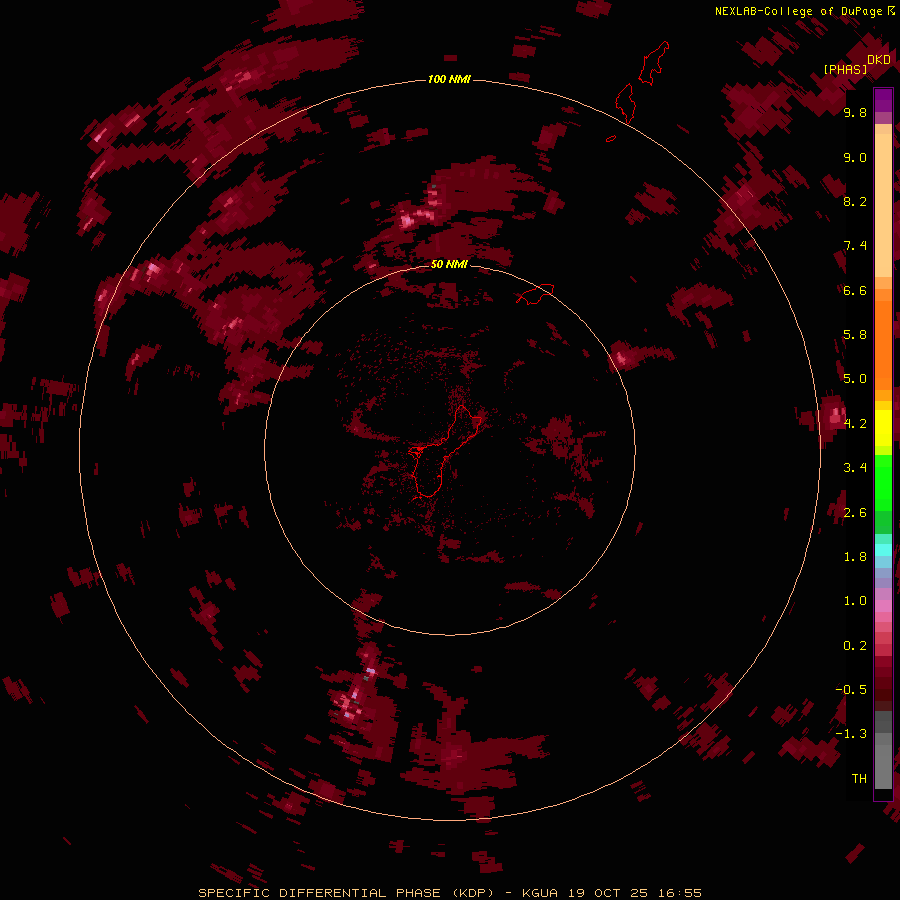Screen dimensions: 900x900
Task: Click the 6.6 value on color scale
Action: pyautogui.click(x=855, y=290)
